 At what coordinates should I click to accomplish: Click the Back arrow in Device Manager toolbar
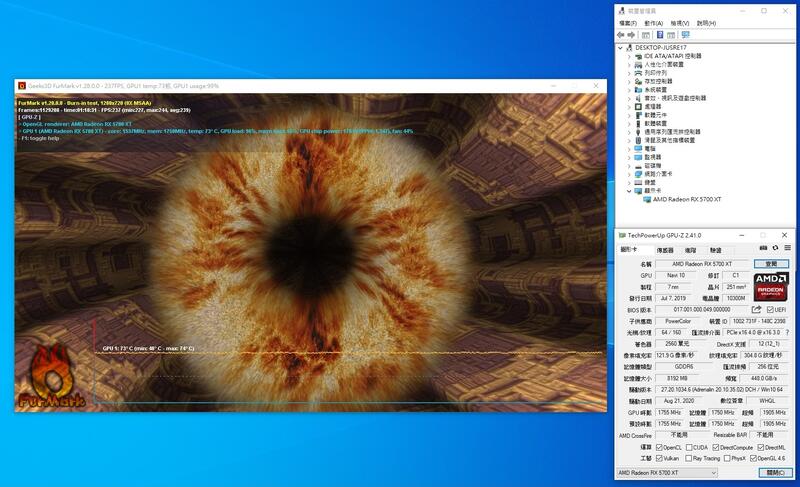pos(620,35)
